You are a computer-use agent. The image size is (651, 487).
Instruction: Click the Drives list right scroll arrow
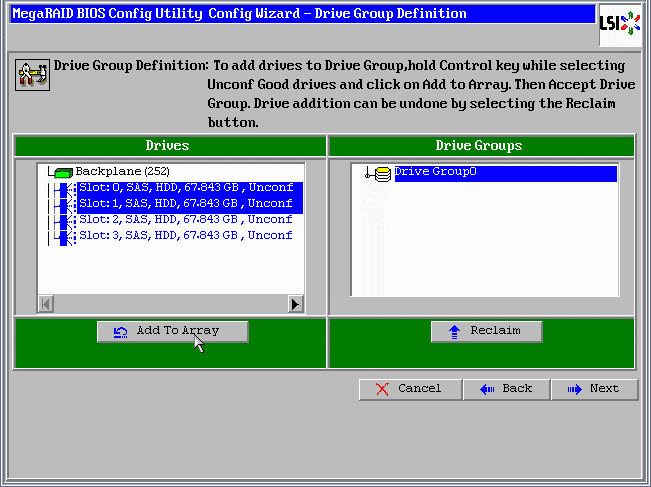[295, 304]
